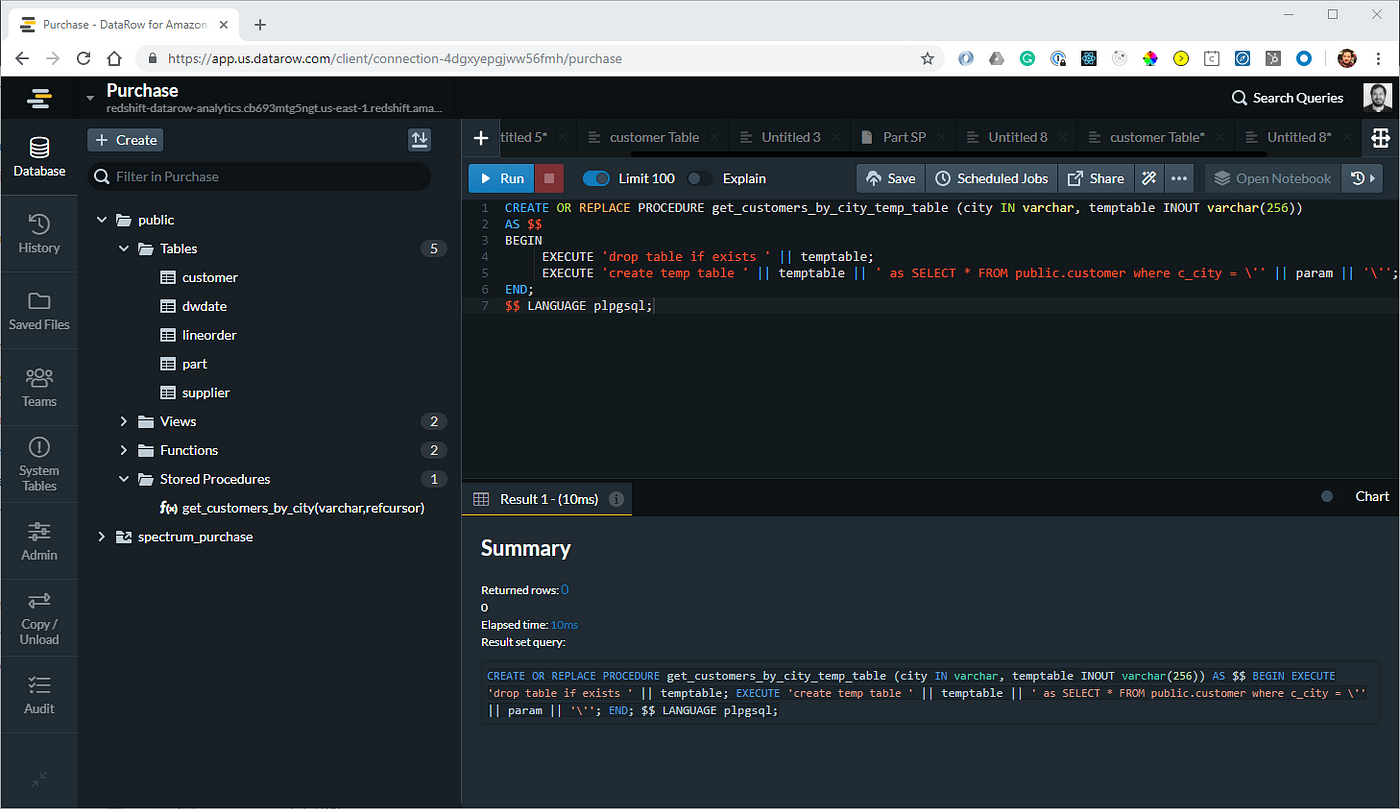Click the split layout icon beside tabs
Screen dimensions: 1400x809
tap(1380, 137)
